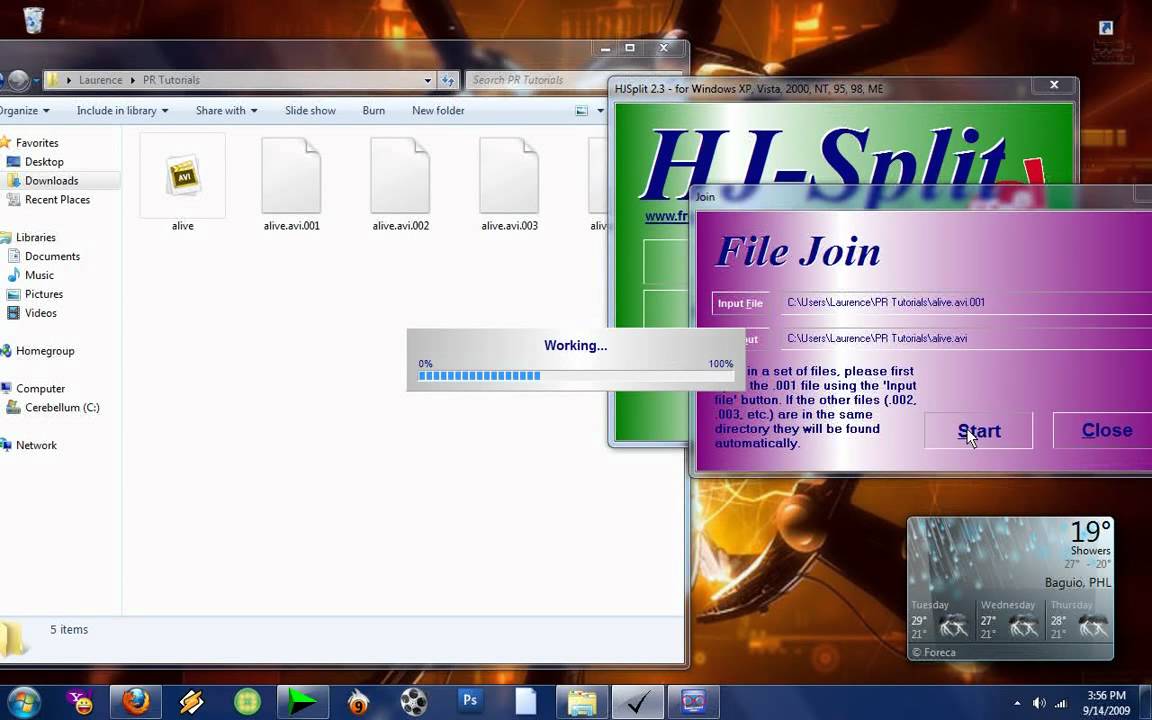1152x720 pixels.
Task: Launch Photoshop from the taskbar
Action: click(x=469, y=701)
